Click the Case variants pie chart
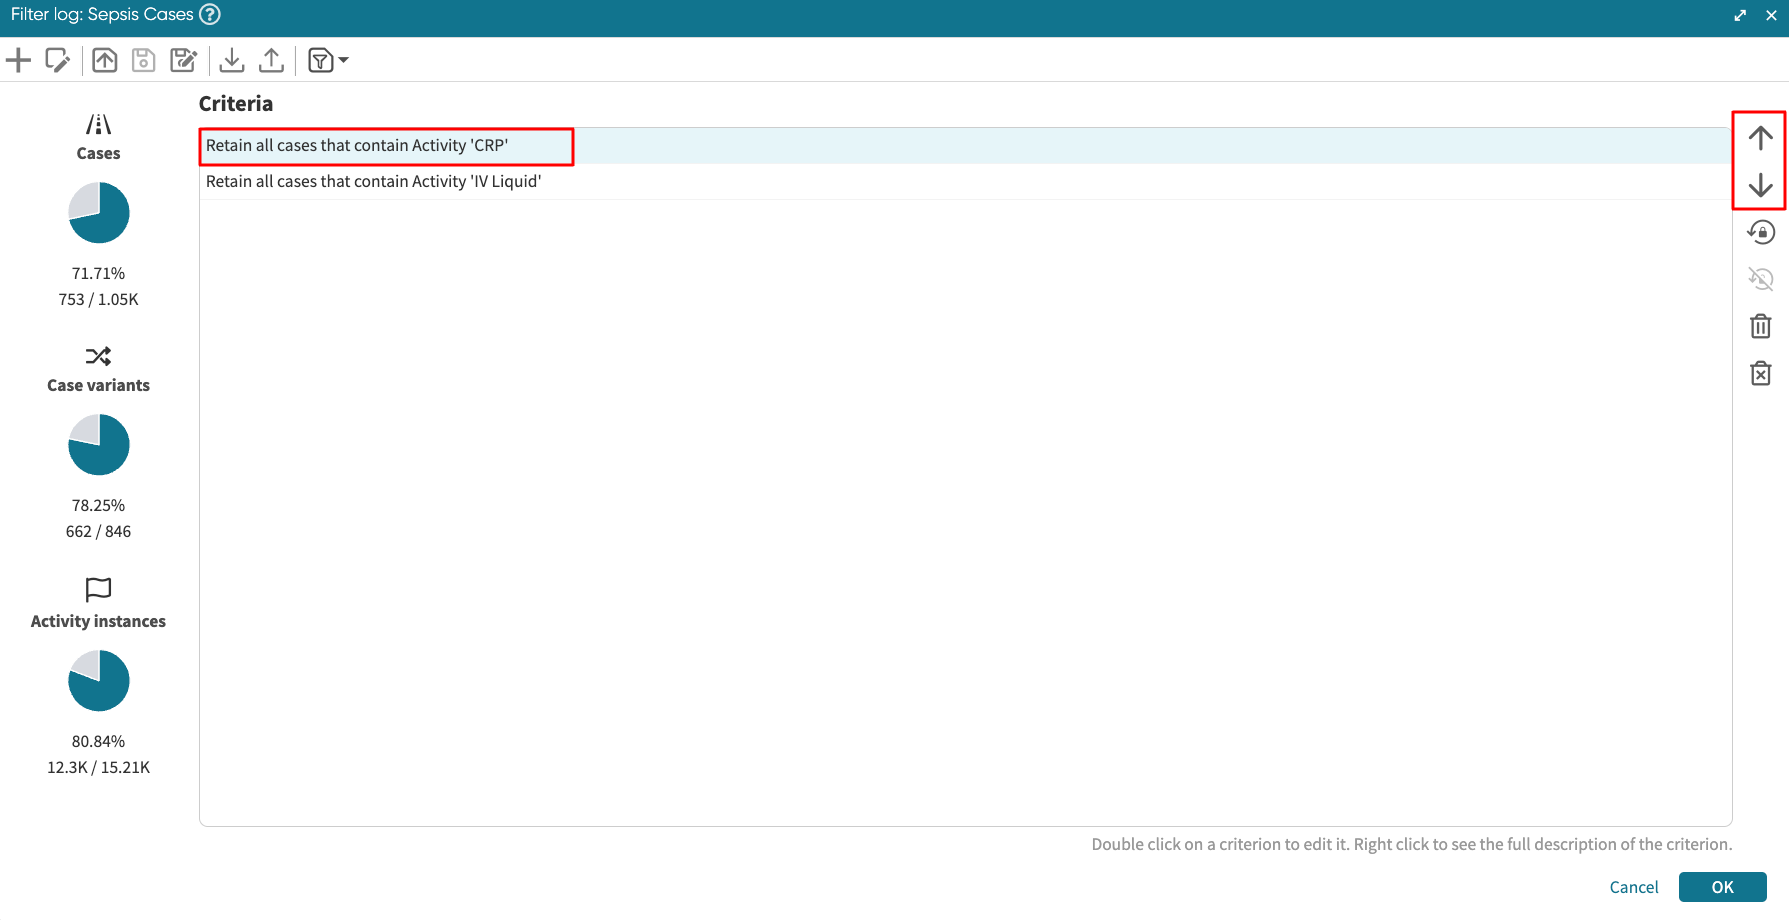 (x=99, y=445)
